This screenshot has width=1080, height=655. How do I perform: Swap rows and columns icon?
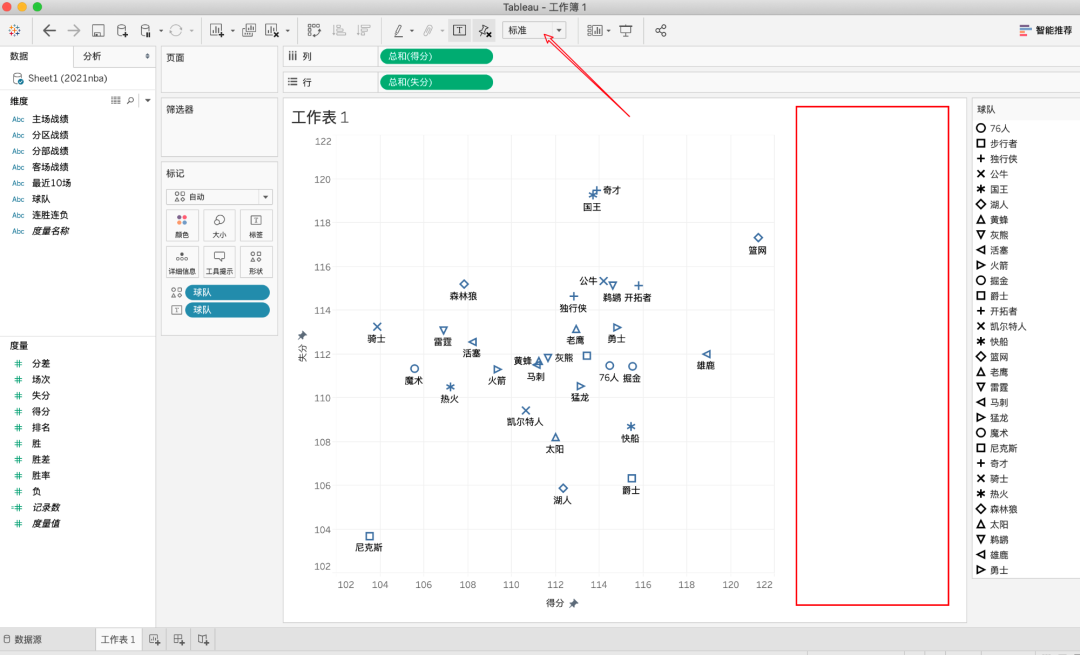click(314, 30)
